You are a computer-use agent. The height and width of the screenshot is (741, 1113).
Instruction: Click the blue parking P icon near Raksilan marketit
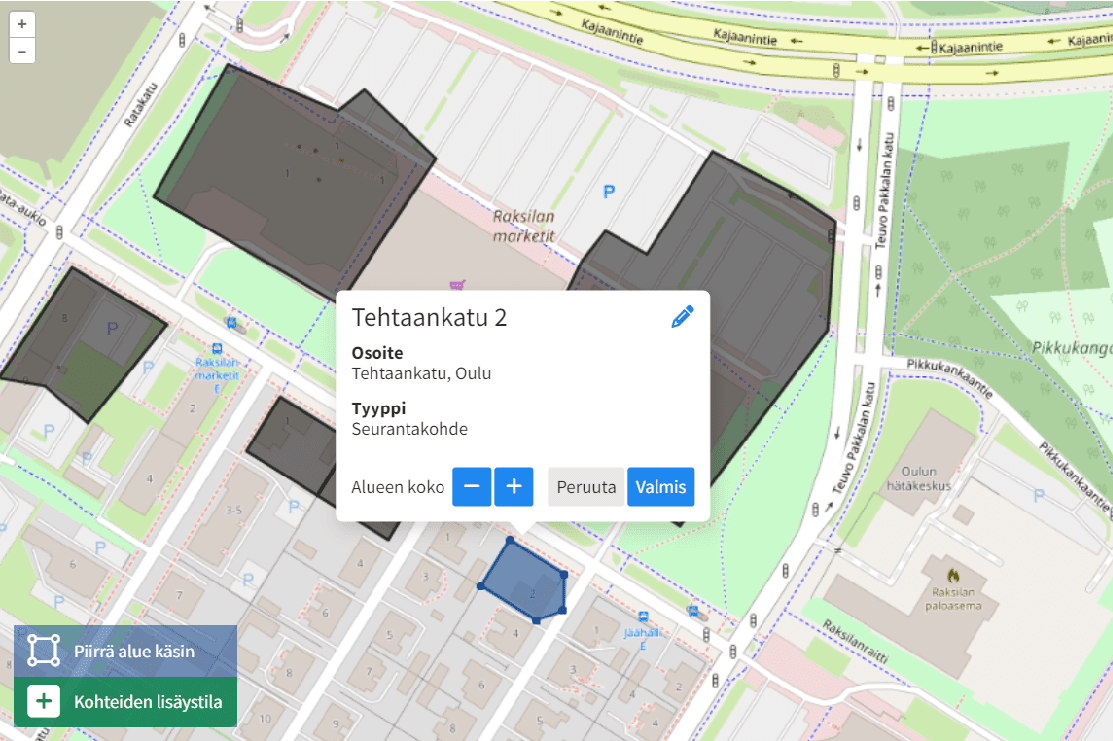tap(609, 191)
